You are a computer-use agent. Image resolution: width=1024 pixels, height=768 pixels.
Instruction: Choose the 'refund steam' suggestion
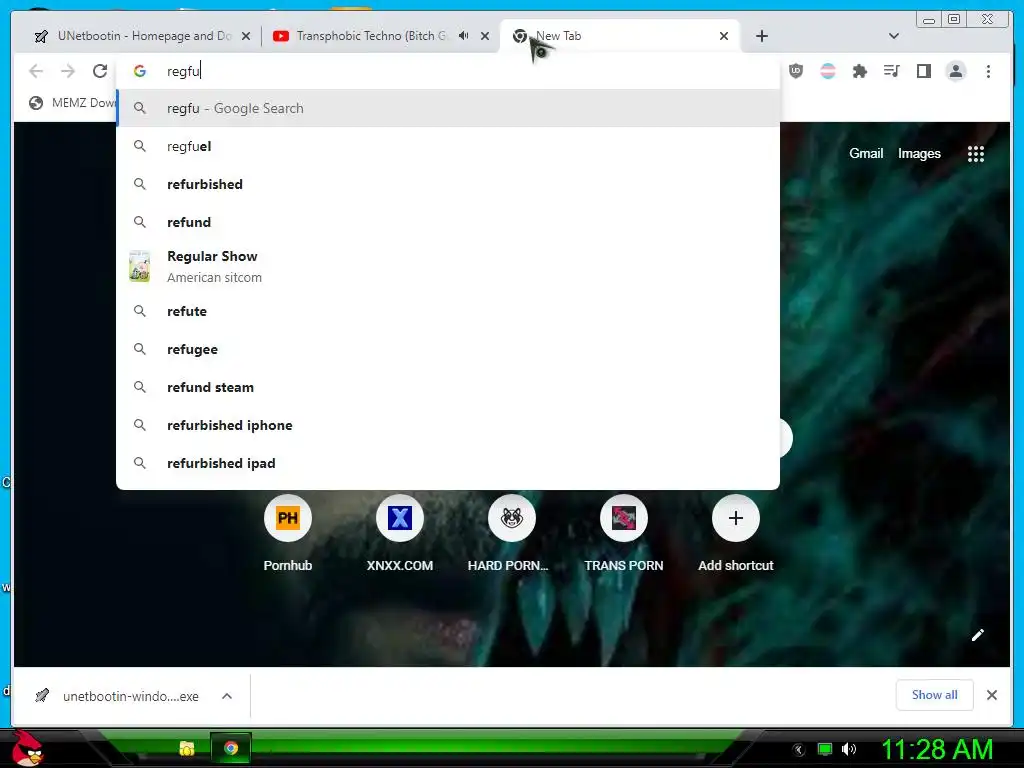(x=448, y=387)
